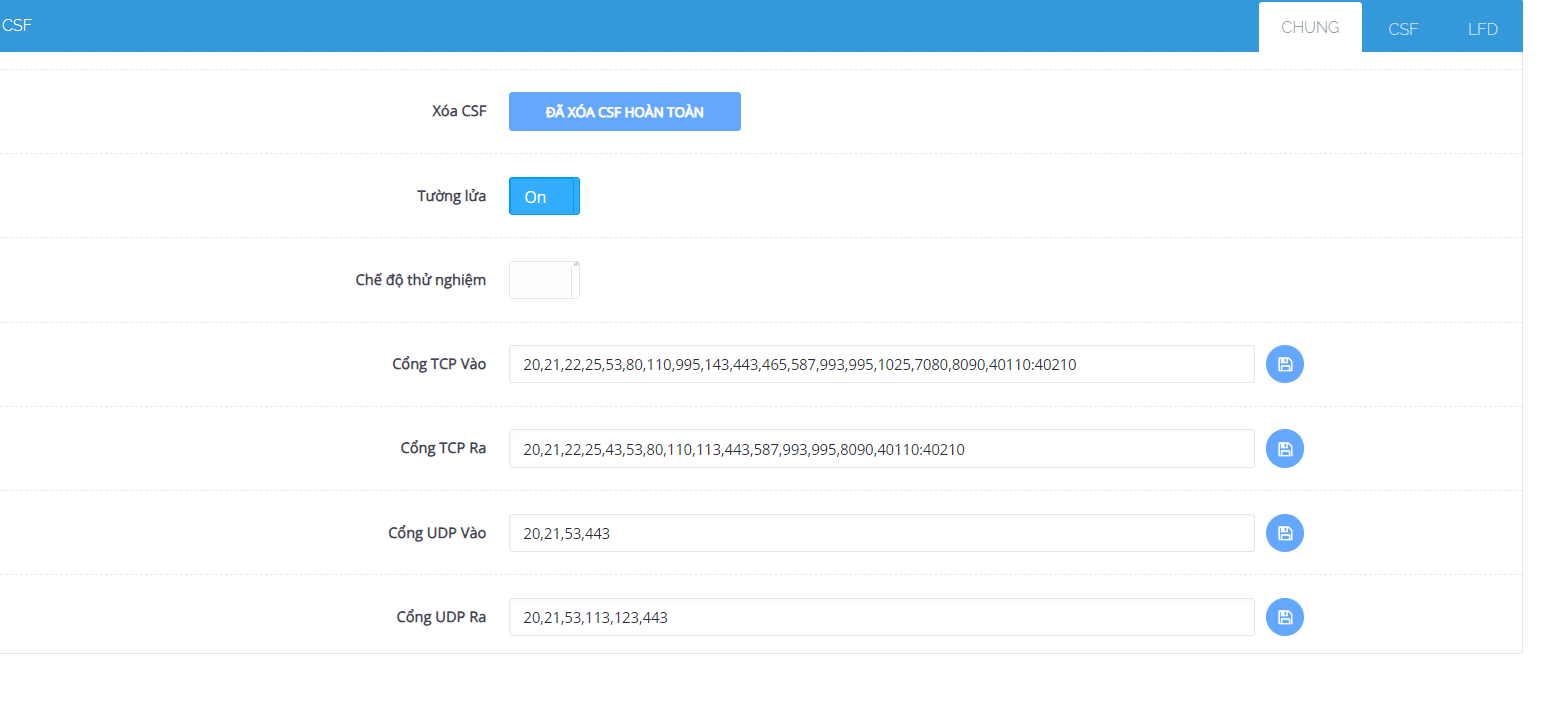Click the ĐÃ XÓA CSF HOÀN TOÀN button

625,112
